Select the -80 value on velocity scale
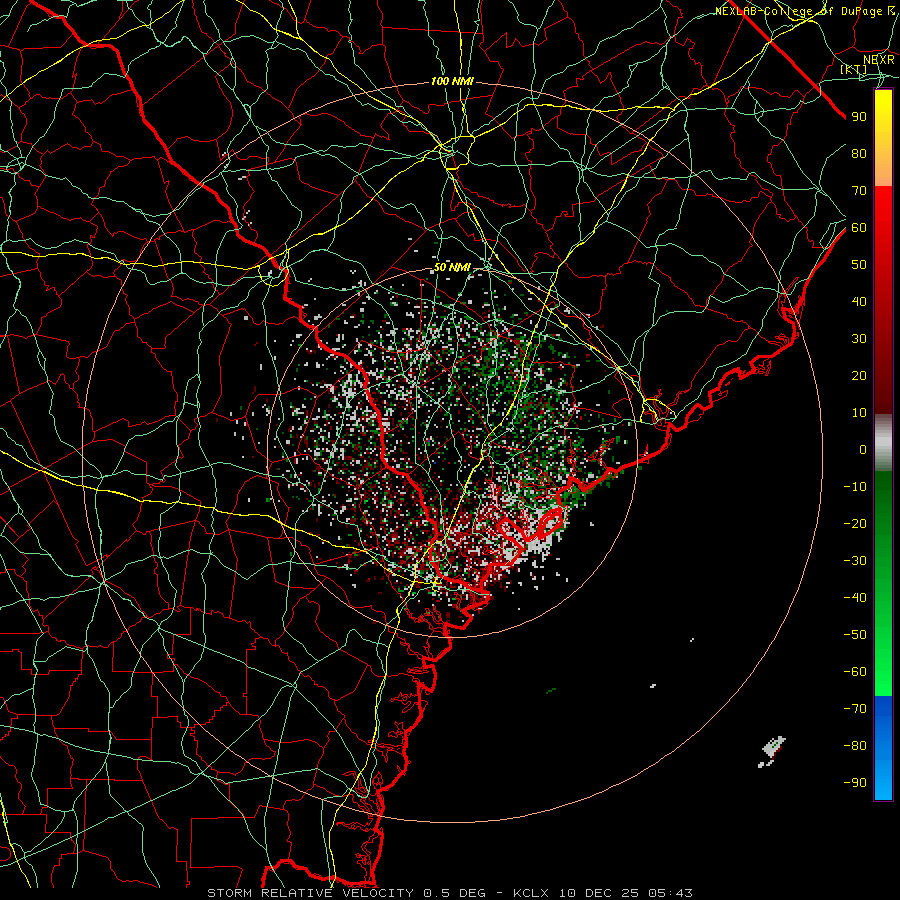 click(x=855, y=746)
